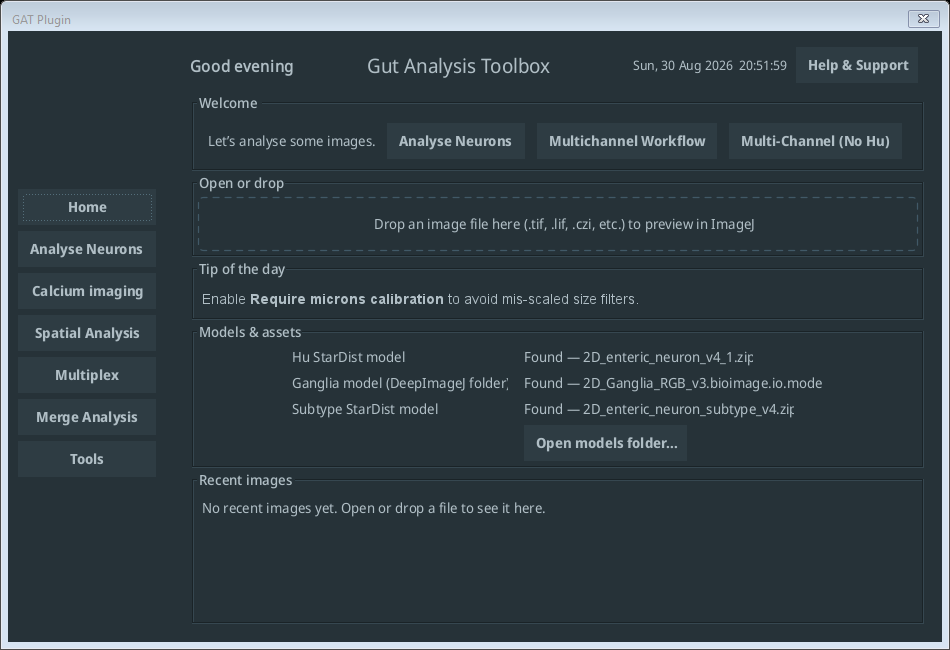Click the 2D_enteric_neuron_v4_1.zip status text
Screen dimensions: 950x650
click(639, 357)
